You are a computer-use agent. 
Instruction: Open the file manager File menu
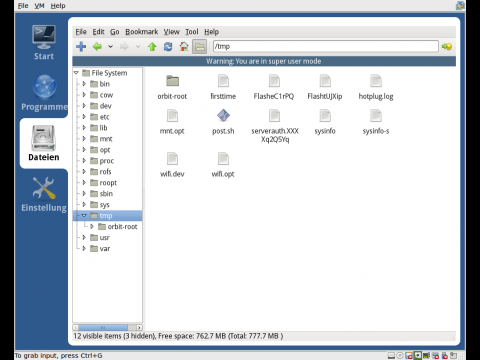pyautogui.click(x=81, y=32)
